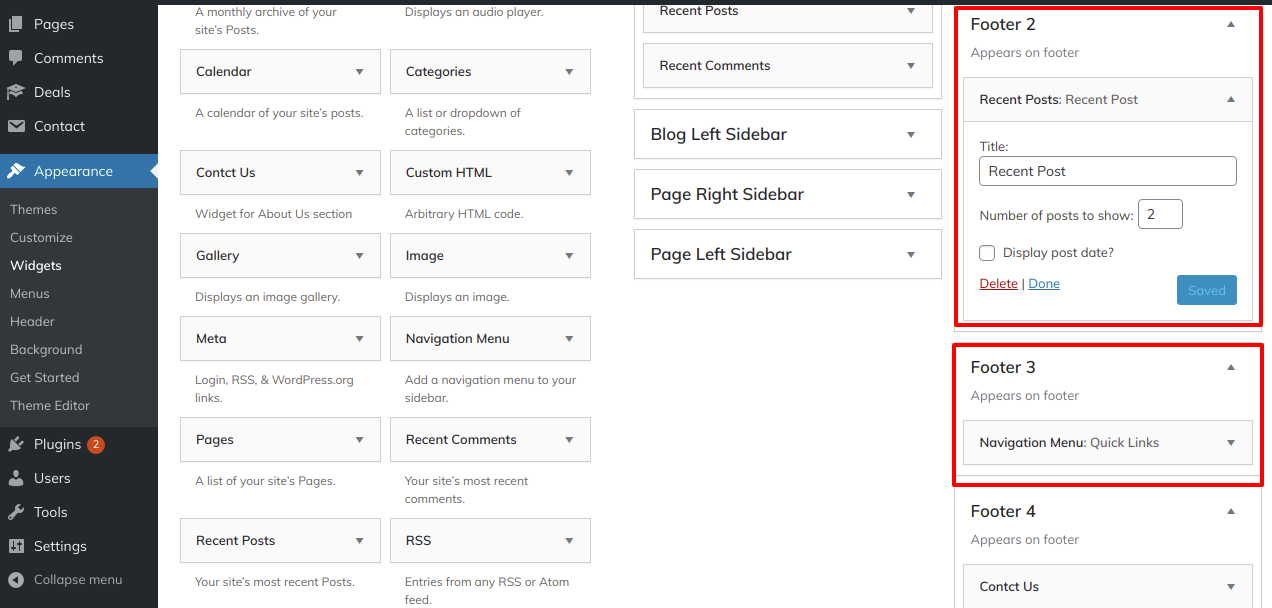The height and width of the screenshot is (608, 1272).
Task: Expand the Custom HTML widget arrow
Action: [x=569, y=173]
